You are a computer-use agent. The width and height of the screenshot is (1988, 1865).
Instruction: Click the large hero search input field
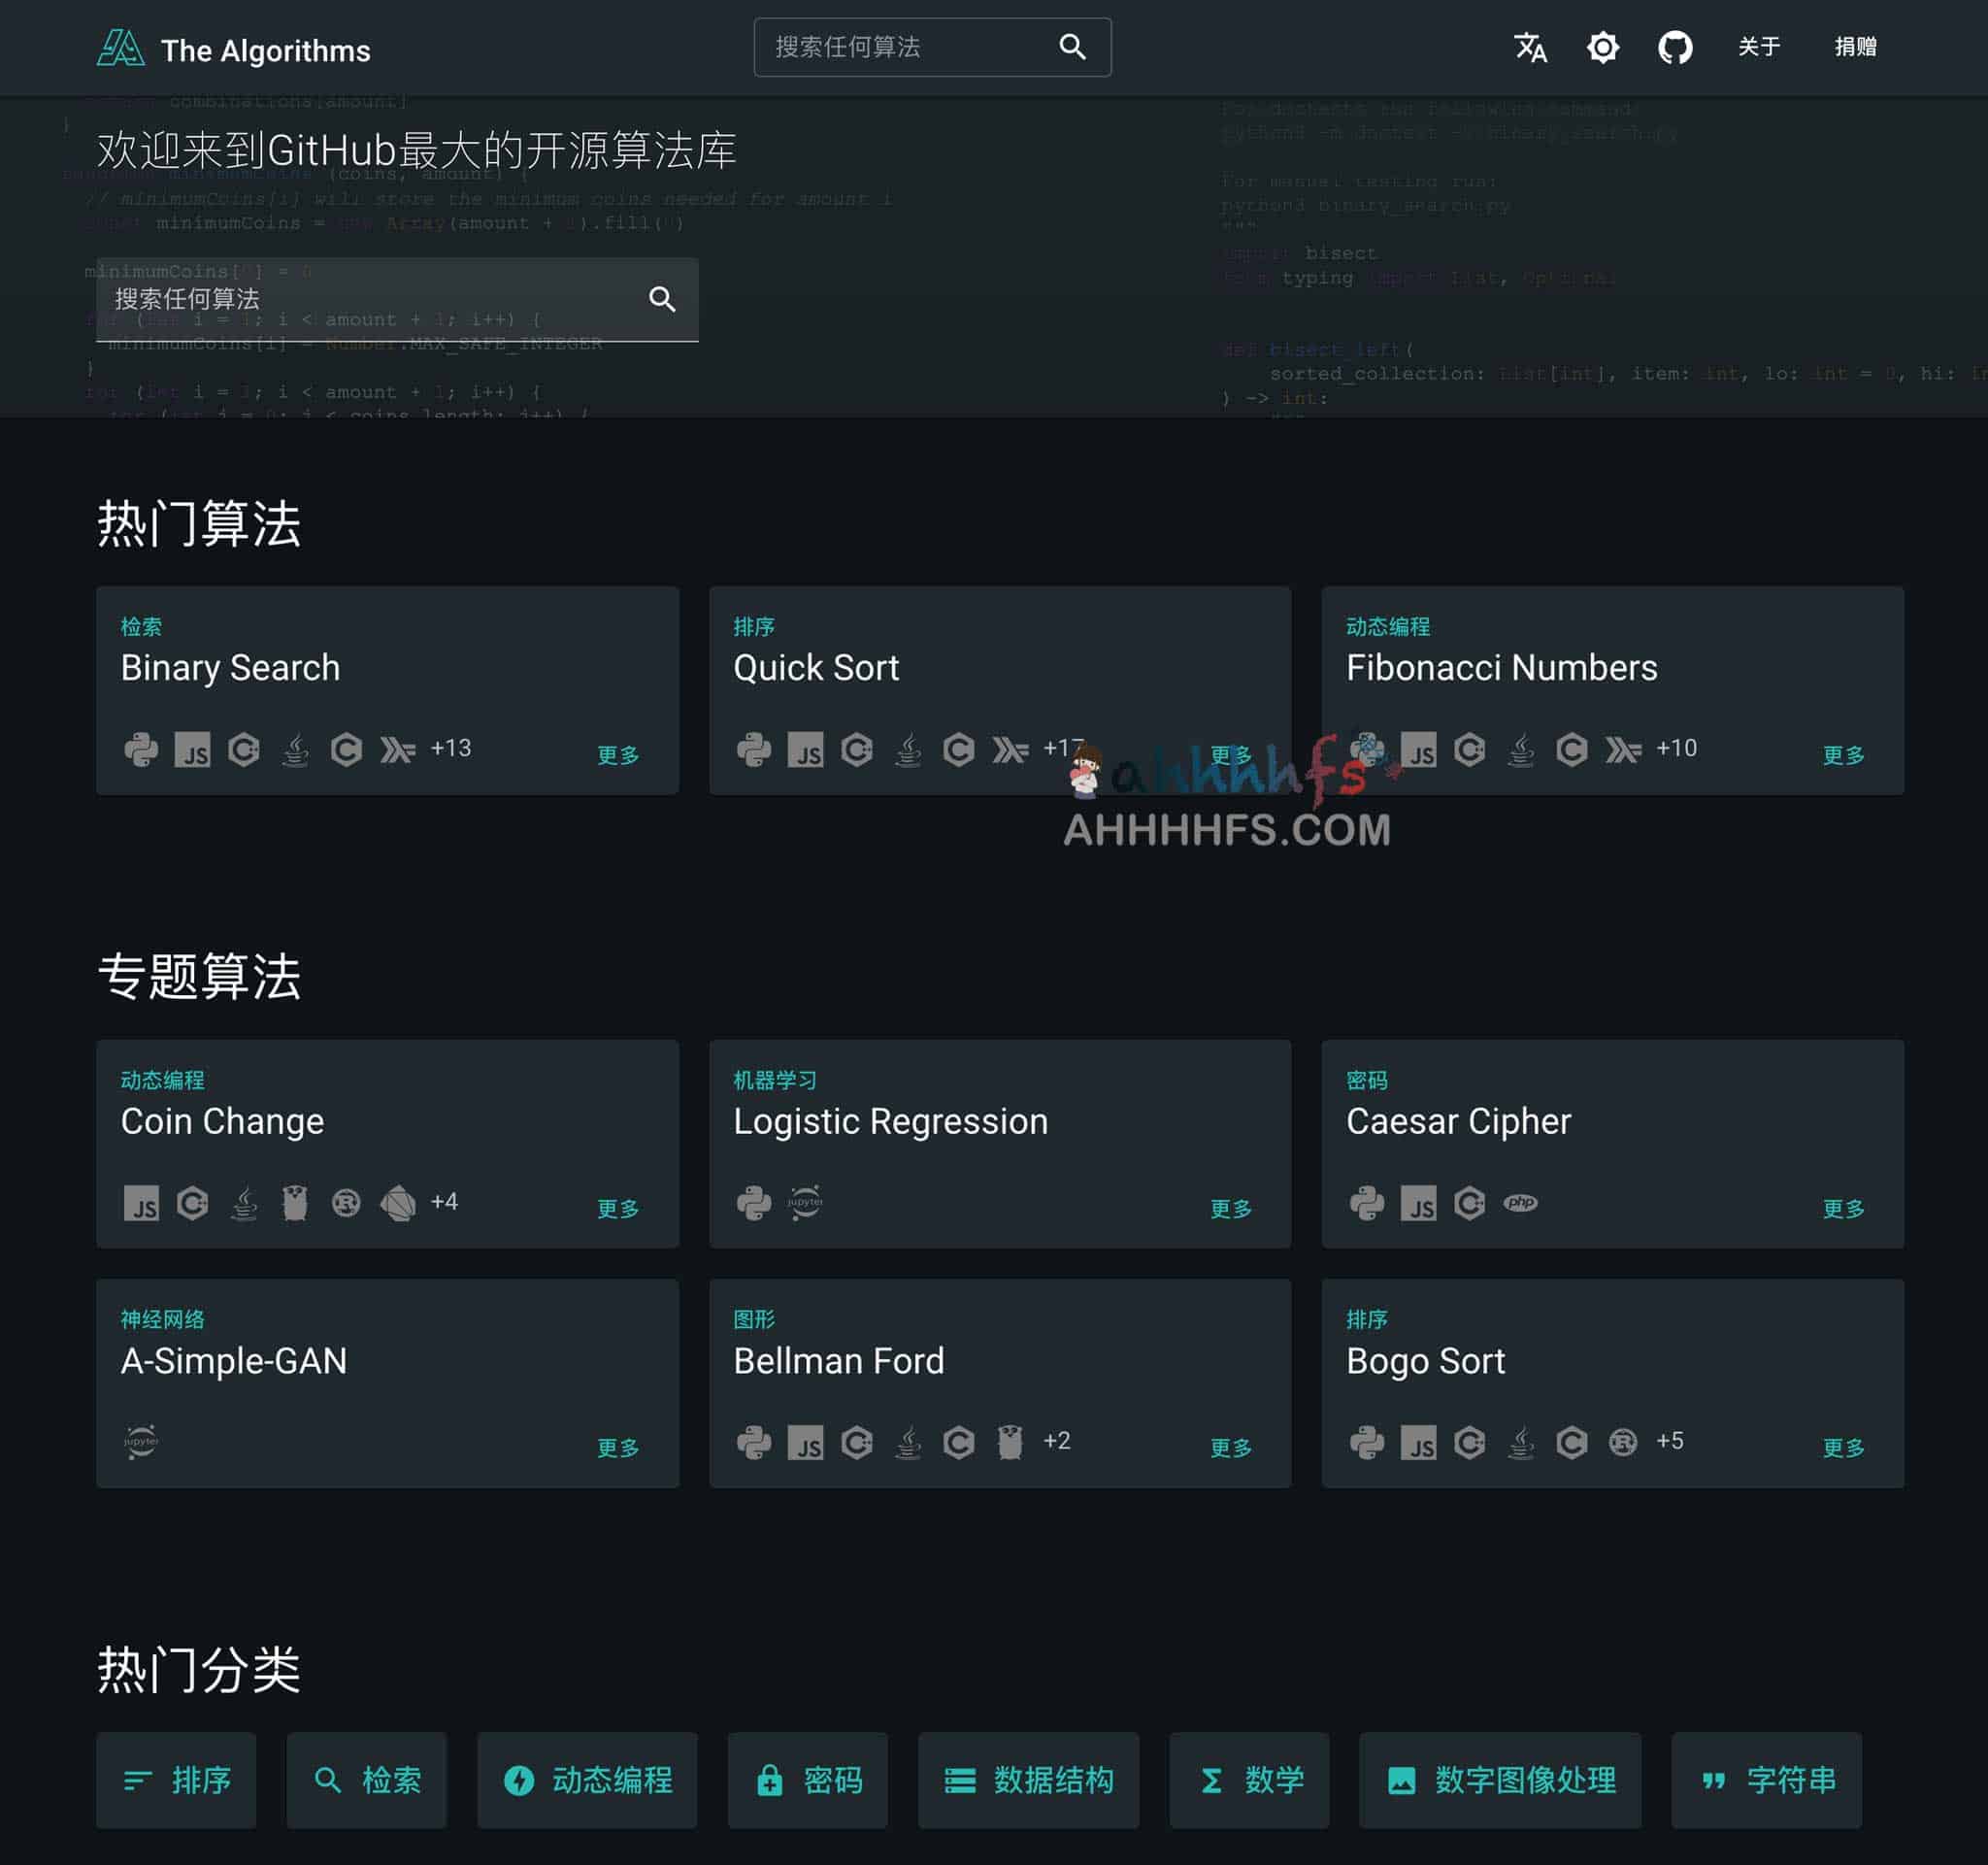[350, 299]
